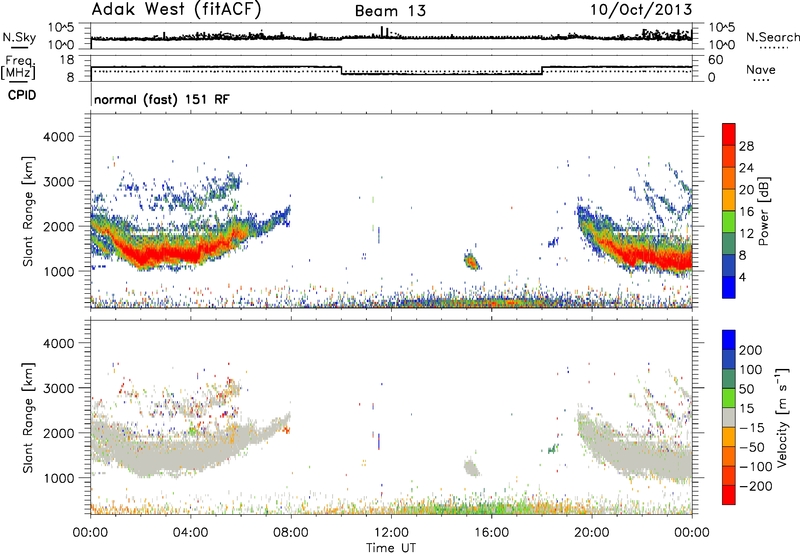
Task: Click the date '10/Oct/2013'
Action: pos(641,10)
